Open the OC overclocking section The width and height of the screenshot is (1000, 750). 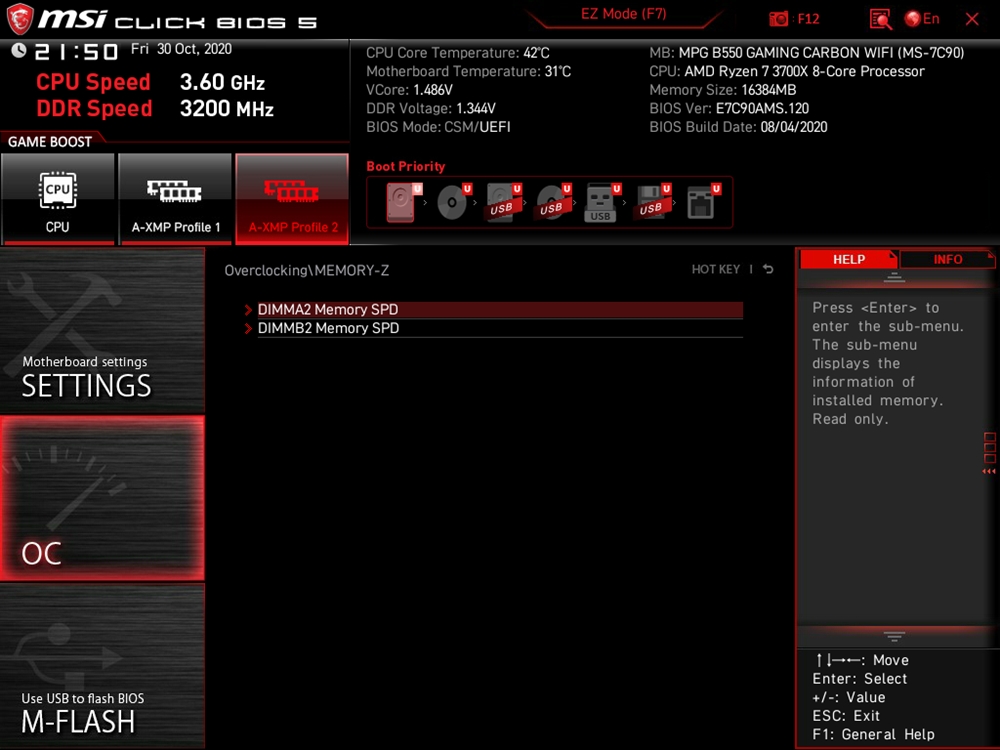coord(102,498)
